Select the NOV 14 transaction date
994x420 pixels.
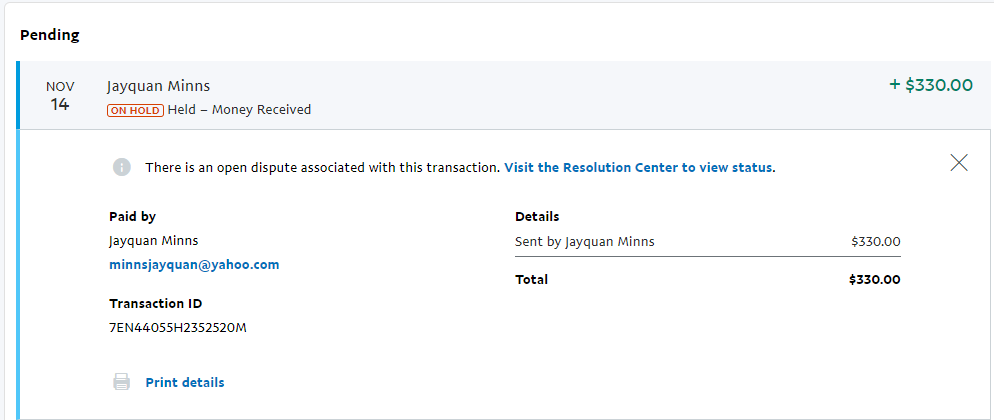(x=60, y=96)
